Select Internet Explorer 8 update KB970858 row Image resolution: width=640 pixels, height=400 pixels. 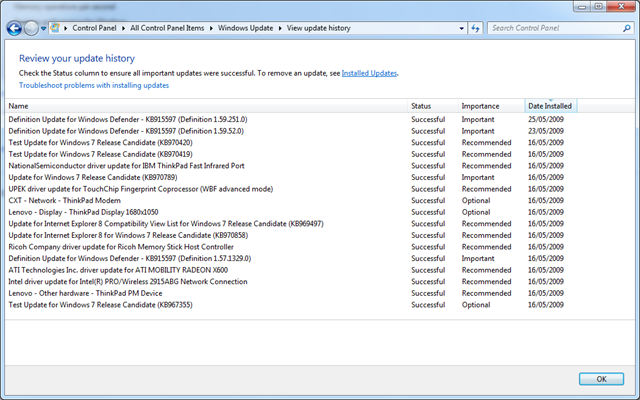291,235
